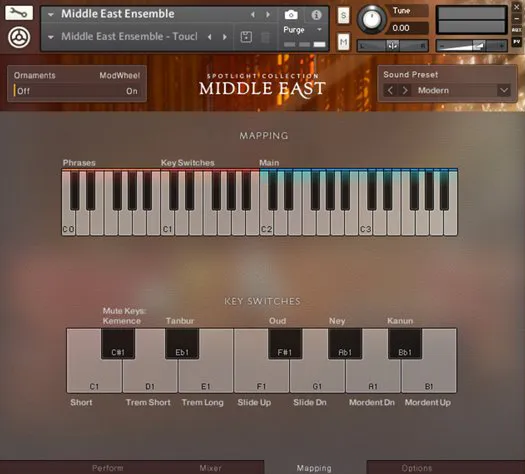Open the instrument info icon
This screenshot has height=474, width=525.
tap(316, 15)
